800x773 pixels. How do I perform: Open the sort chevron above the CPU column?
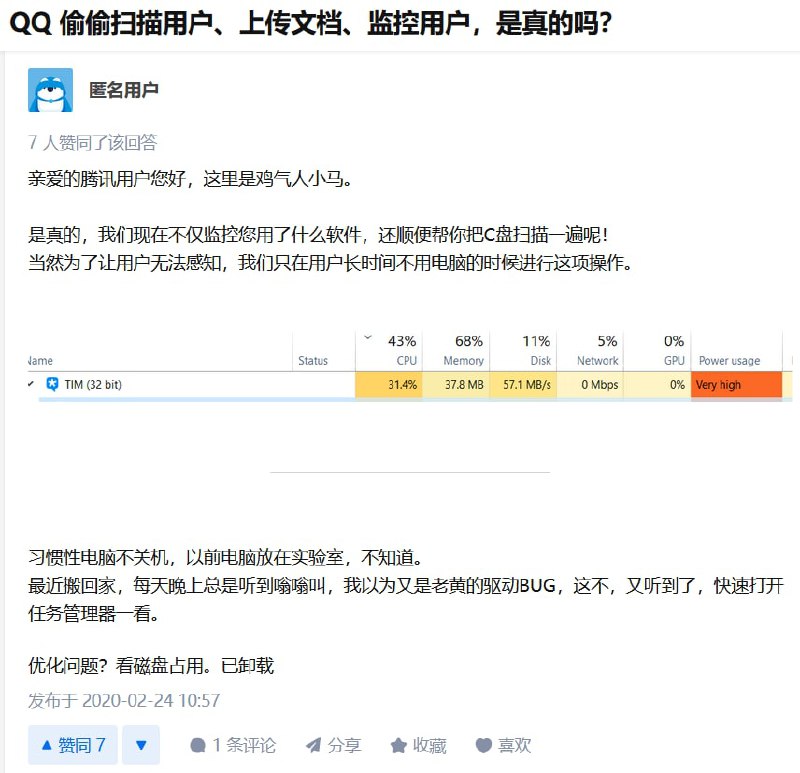click(x=367, y=339)
